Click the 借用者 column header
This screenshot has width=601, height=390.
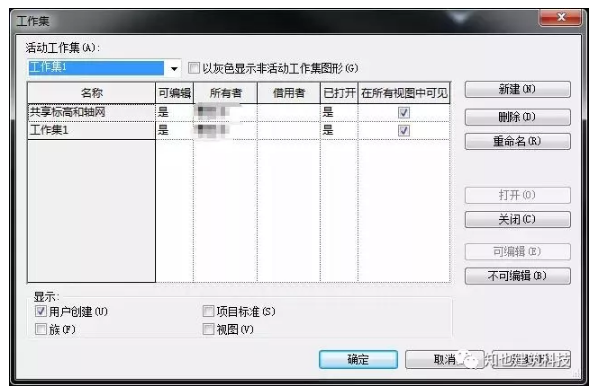point(289,93)
